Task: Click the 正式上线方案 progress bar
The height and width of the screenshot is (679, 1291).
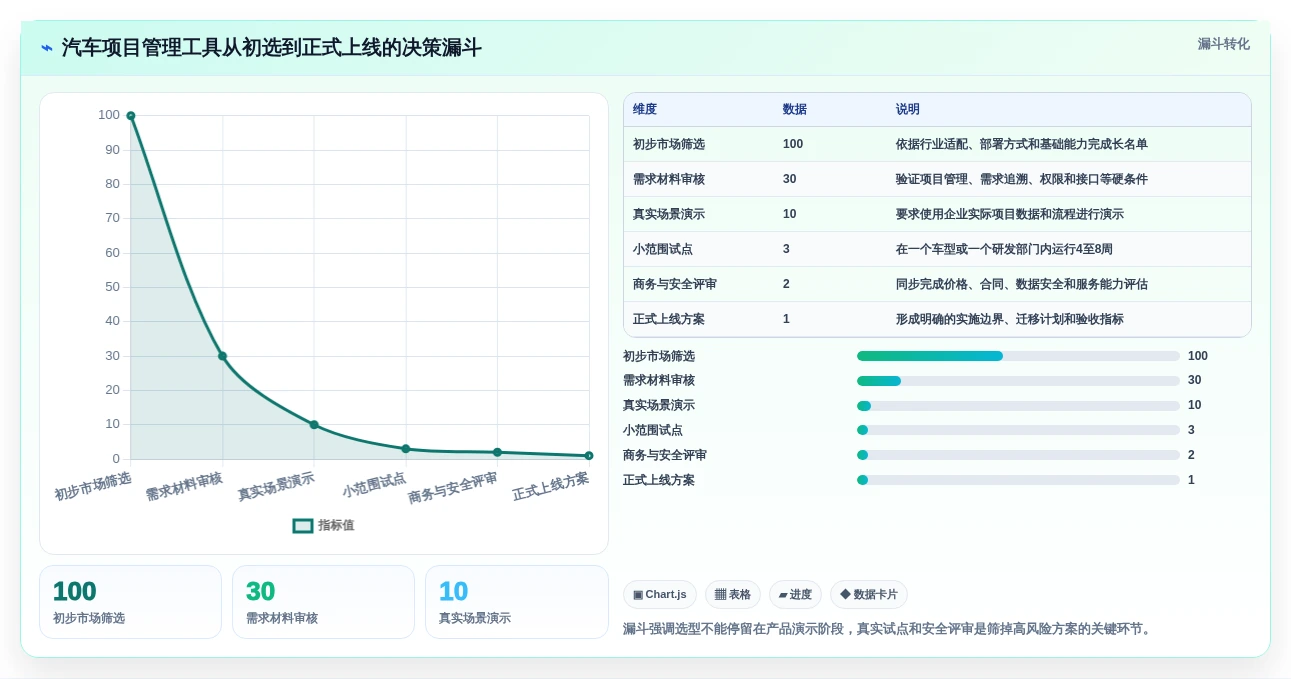Action: coord(1018,480)
